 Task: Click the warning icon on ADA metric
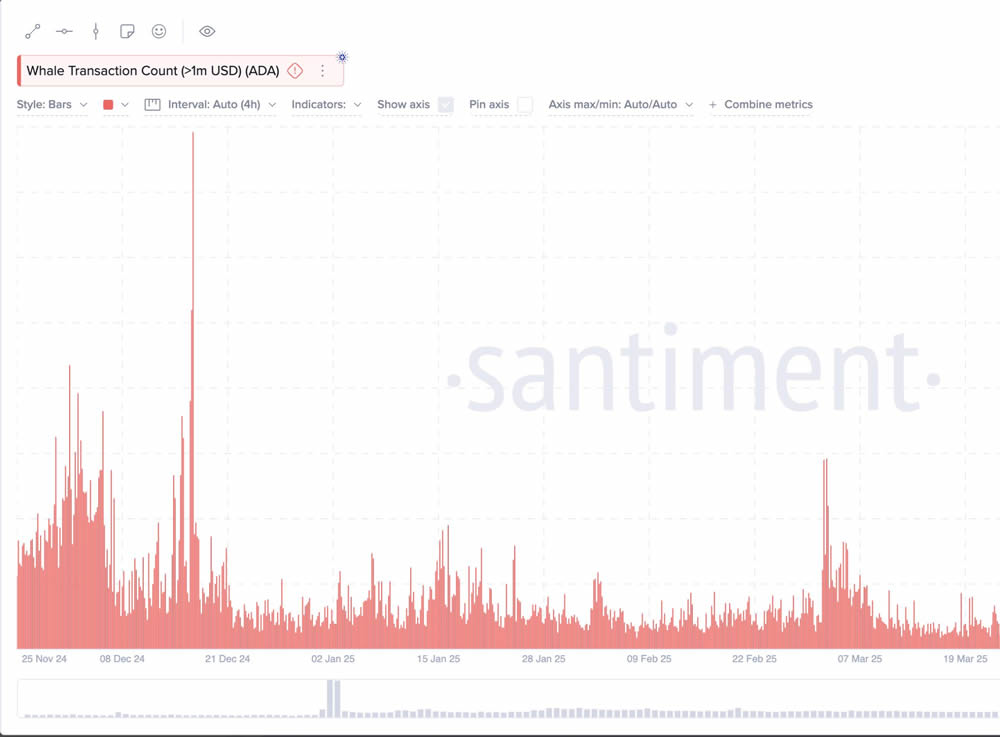click(x=295, y=71)
